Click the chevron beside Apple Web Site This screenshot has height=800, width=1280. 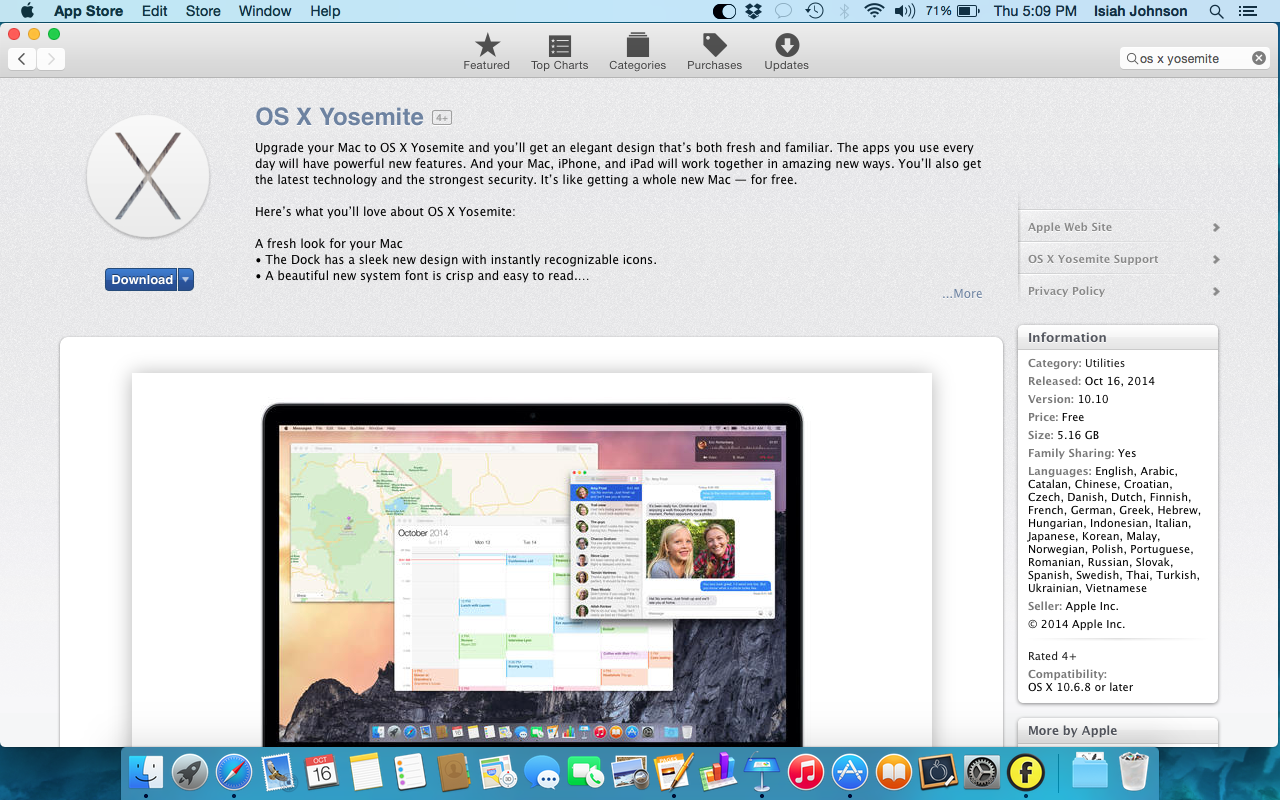click(1216, 227)
